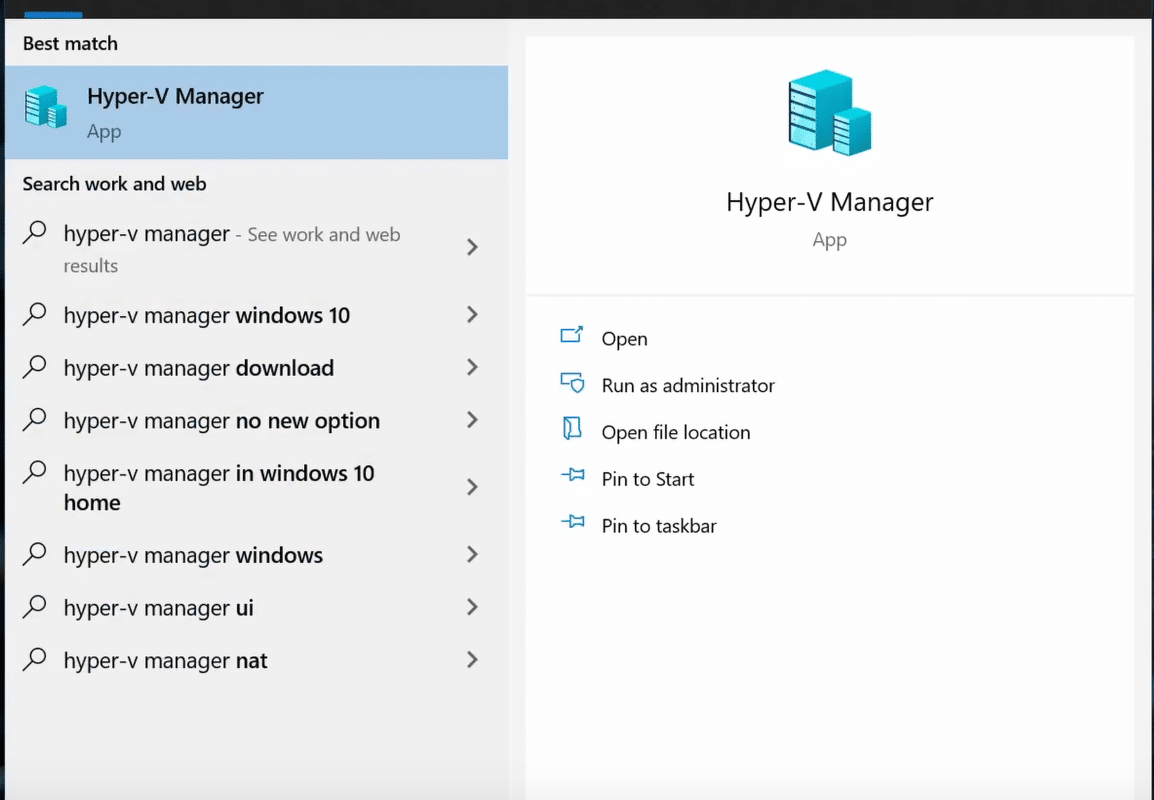Click magnifier icon beside 'hyper-v manager windows 10'
The width and height of the screenshot is (1154, 800).
tap(35, 314)
